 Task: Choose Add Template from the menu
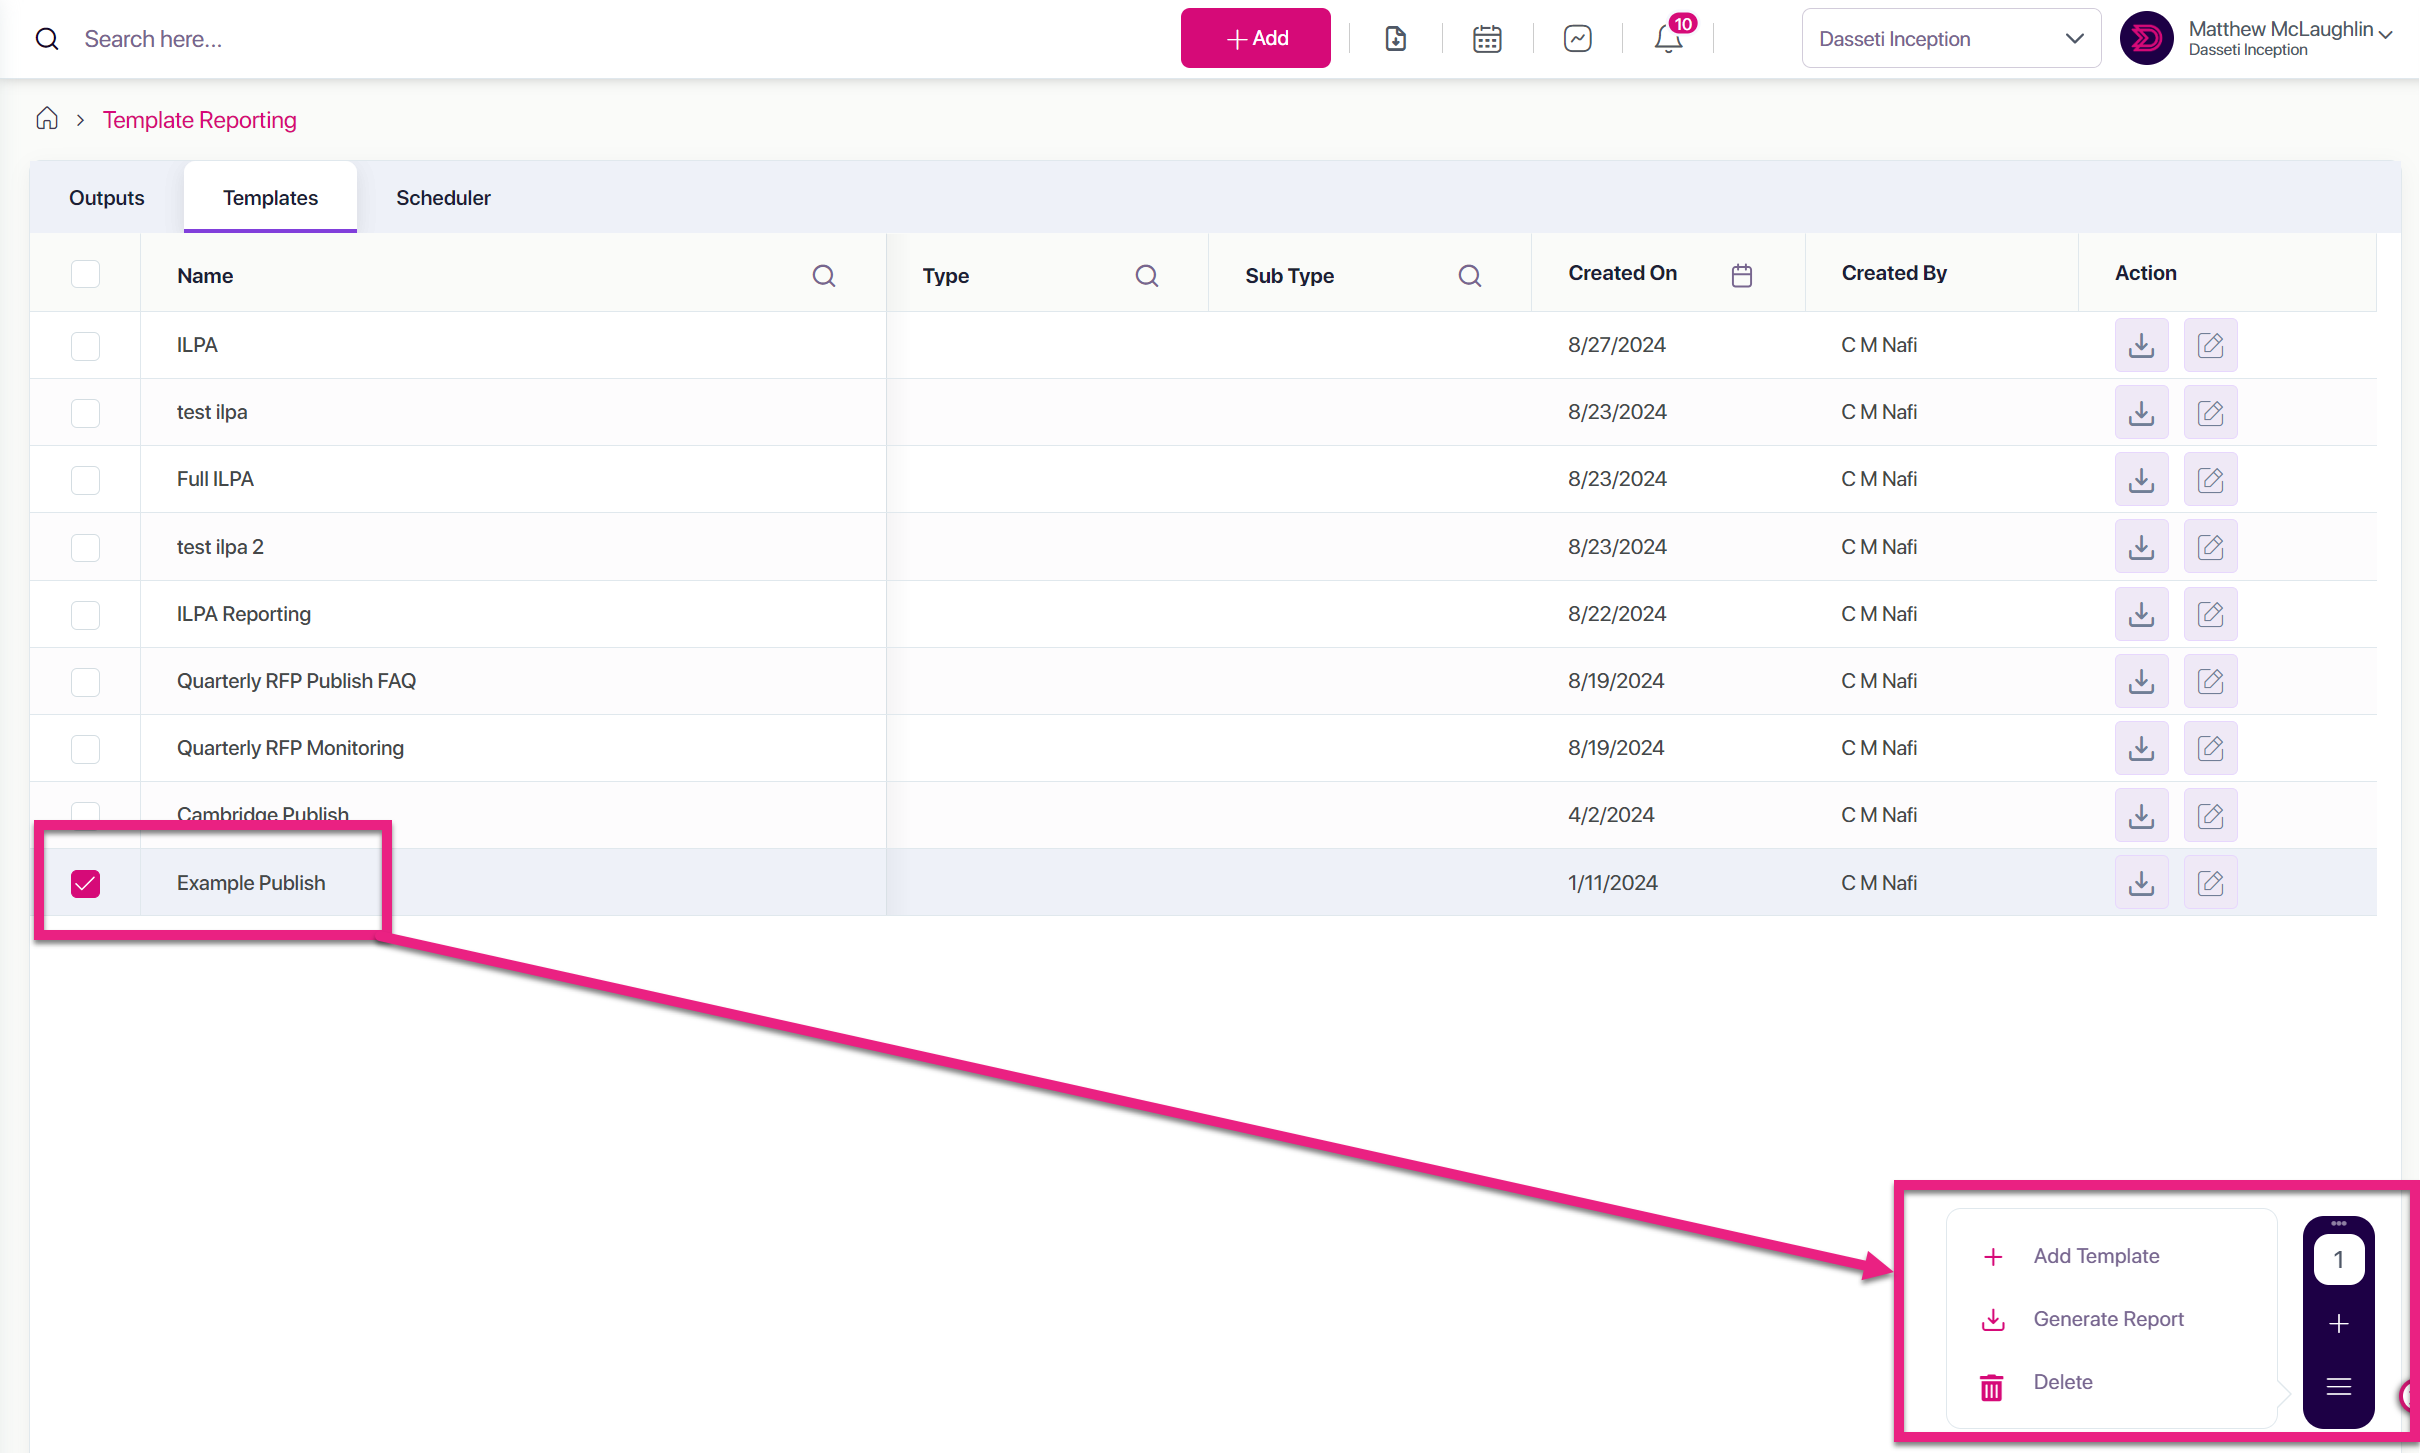pyautogui.click(x=2096, y=1256)
